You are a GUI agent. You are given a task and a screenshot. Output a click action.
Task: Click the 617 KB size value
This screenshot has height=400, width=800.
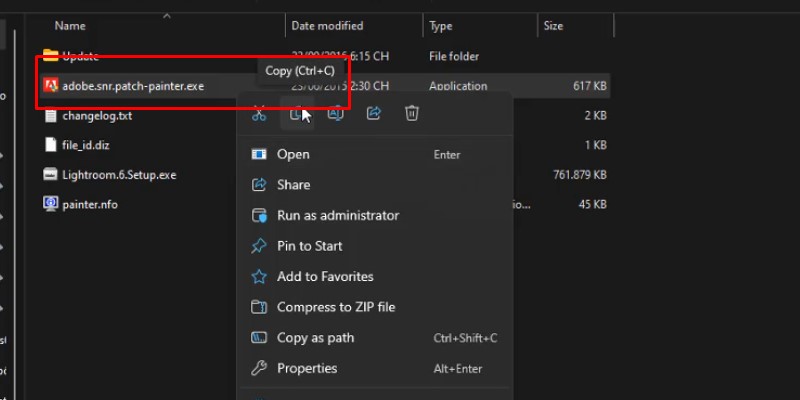590,86
